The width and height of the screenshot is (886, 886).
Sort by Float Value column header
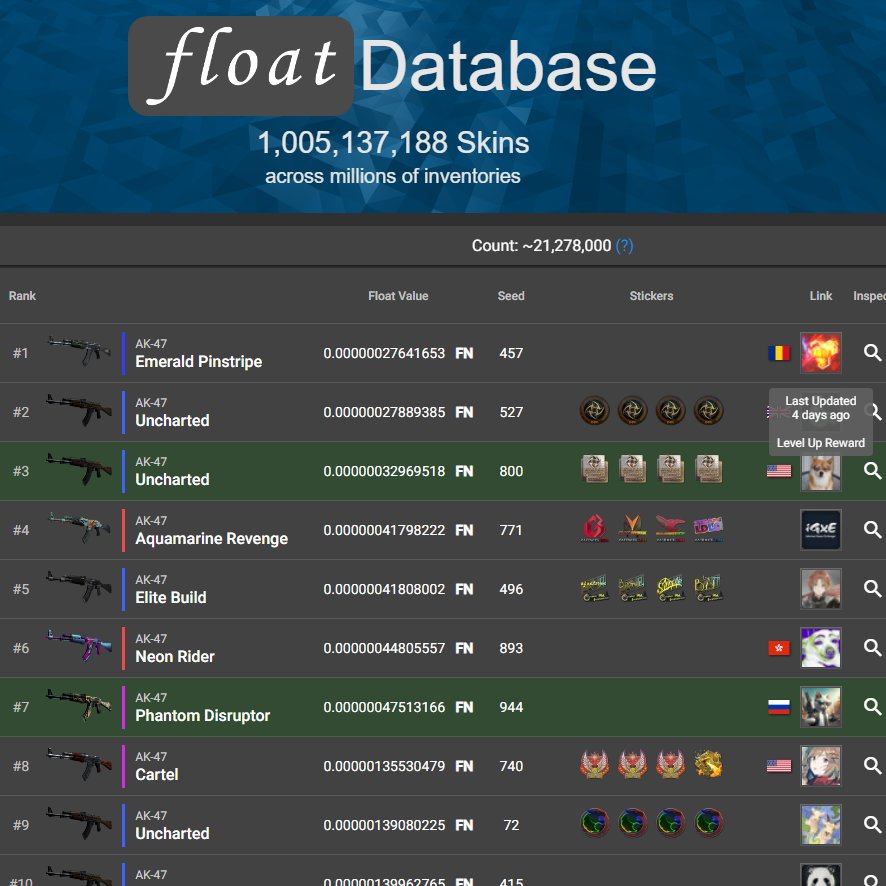coord(398,296)
